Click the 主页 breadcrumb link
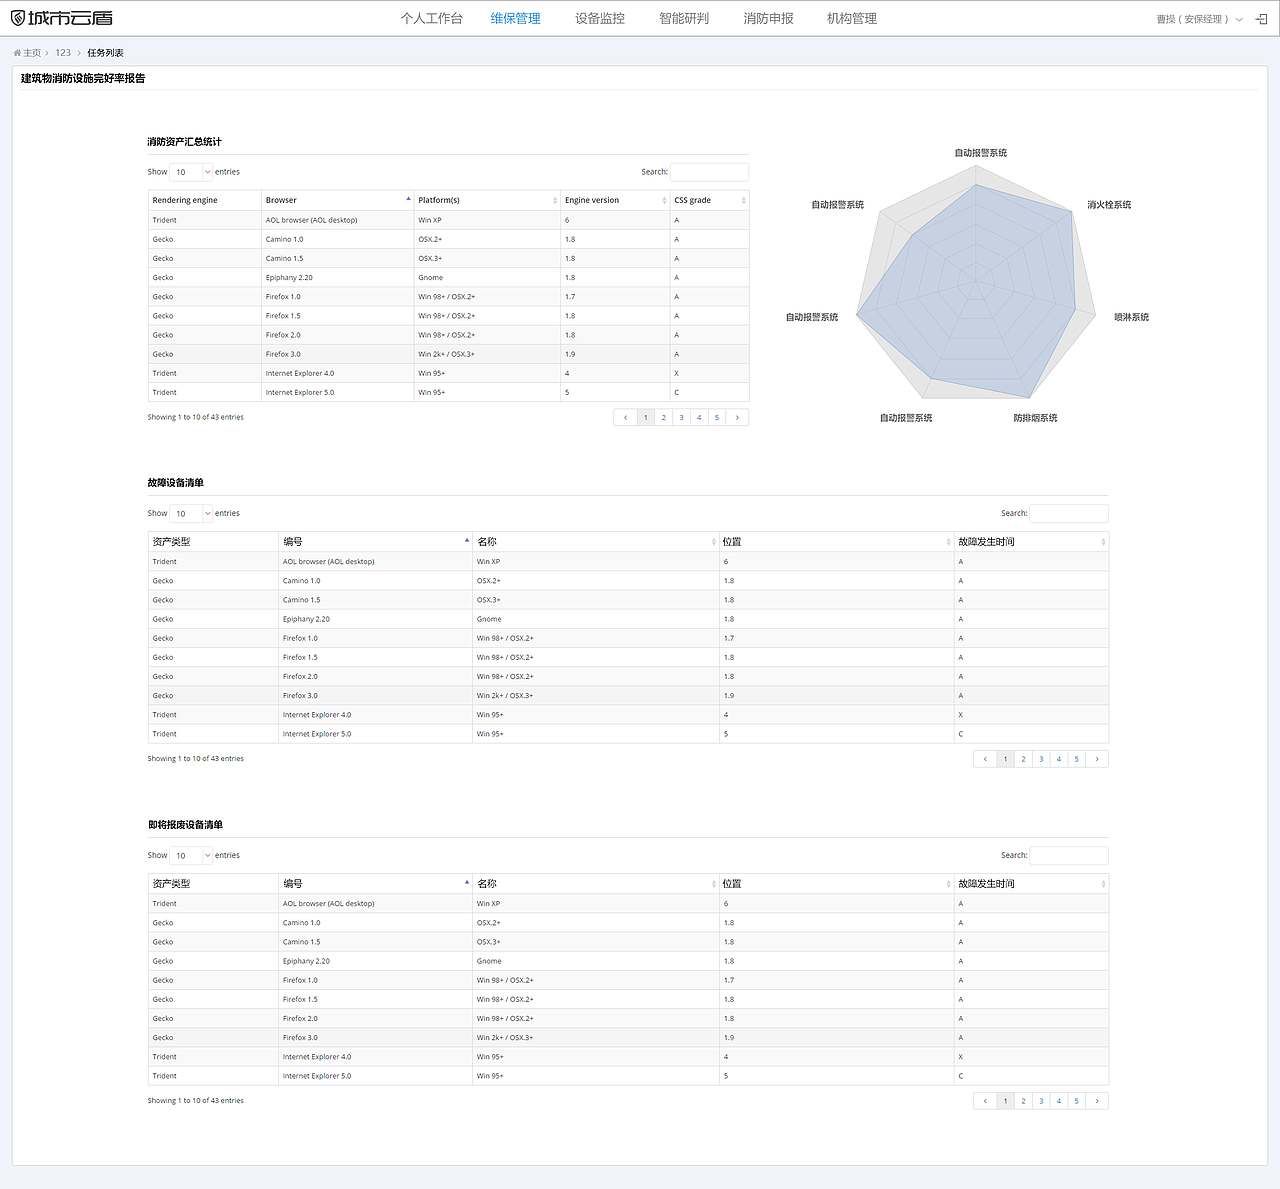The image size is (1280, 1189). click(x=33, y=53)
